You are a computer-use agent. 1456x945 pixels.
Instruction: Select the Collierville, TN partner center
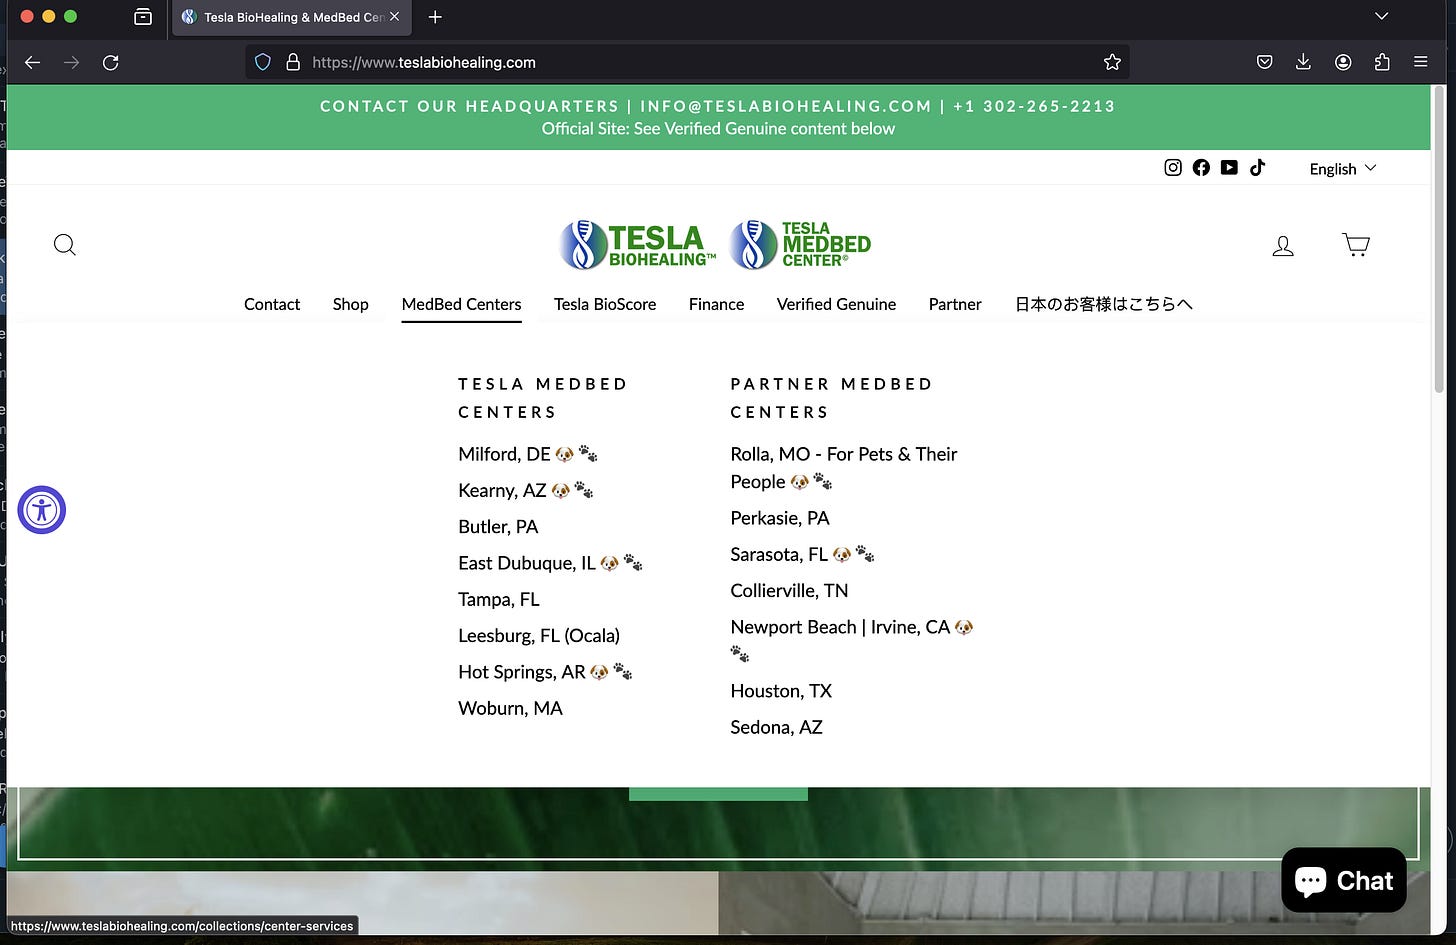pos(789,591)
